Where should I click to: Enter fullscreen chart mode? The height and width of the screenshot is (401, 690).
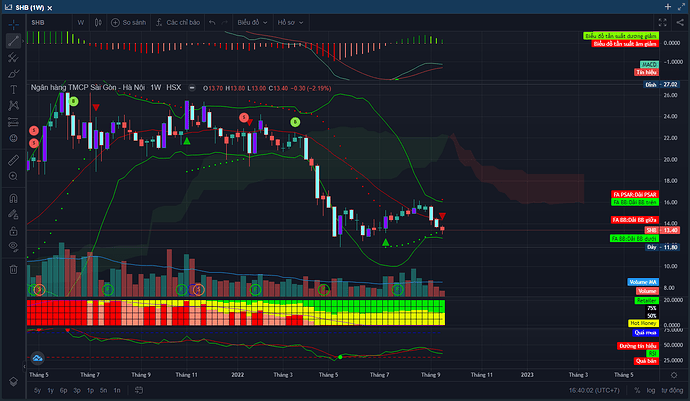662,22
